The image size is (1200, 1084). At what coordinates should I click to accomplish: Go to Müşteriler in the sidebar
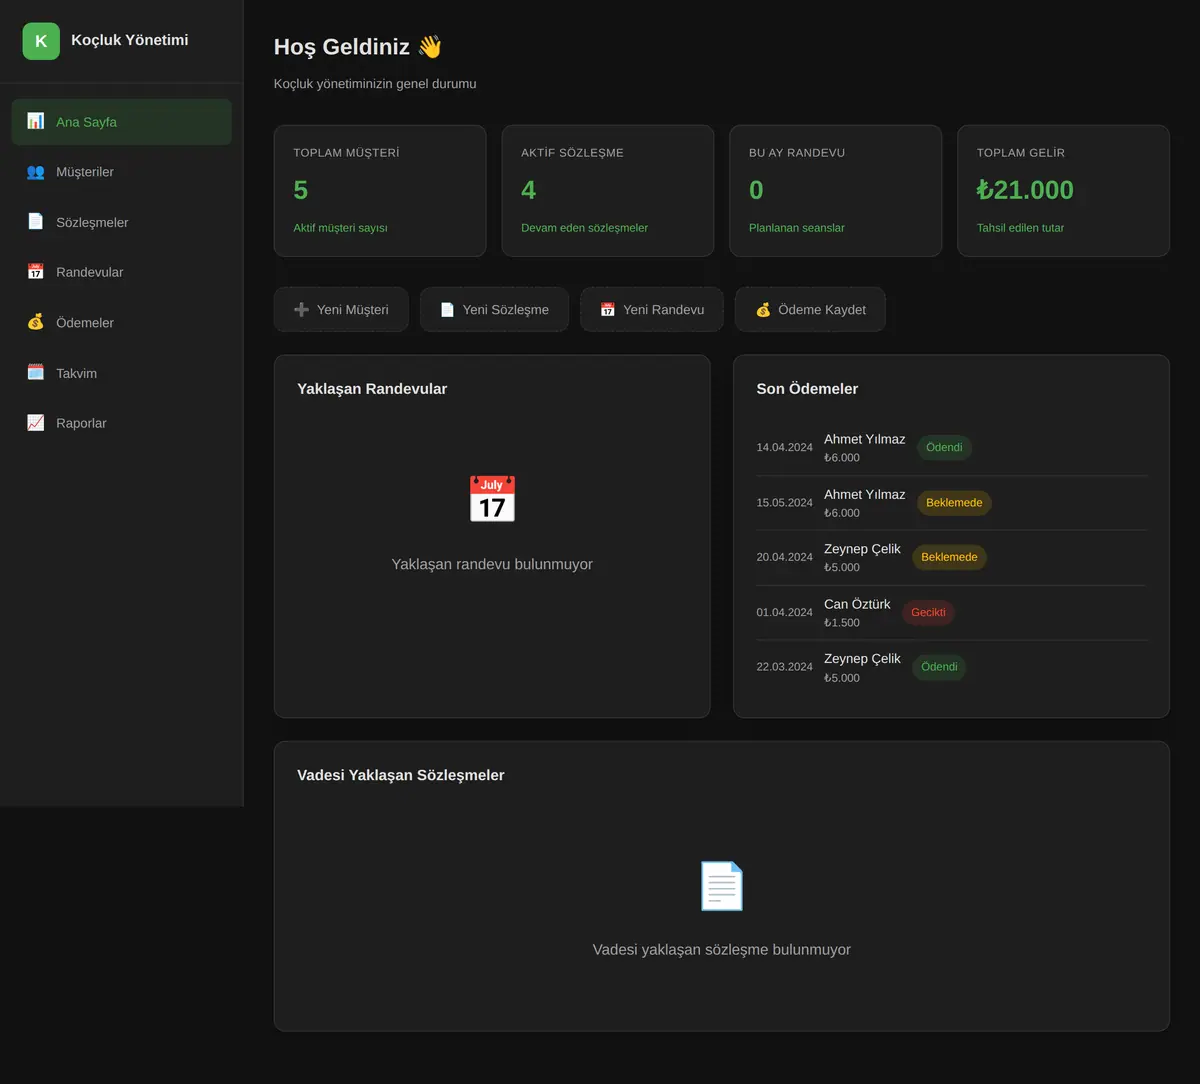tap(122, 172)
